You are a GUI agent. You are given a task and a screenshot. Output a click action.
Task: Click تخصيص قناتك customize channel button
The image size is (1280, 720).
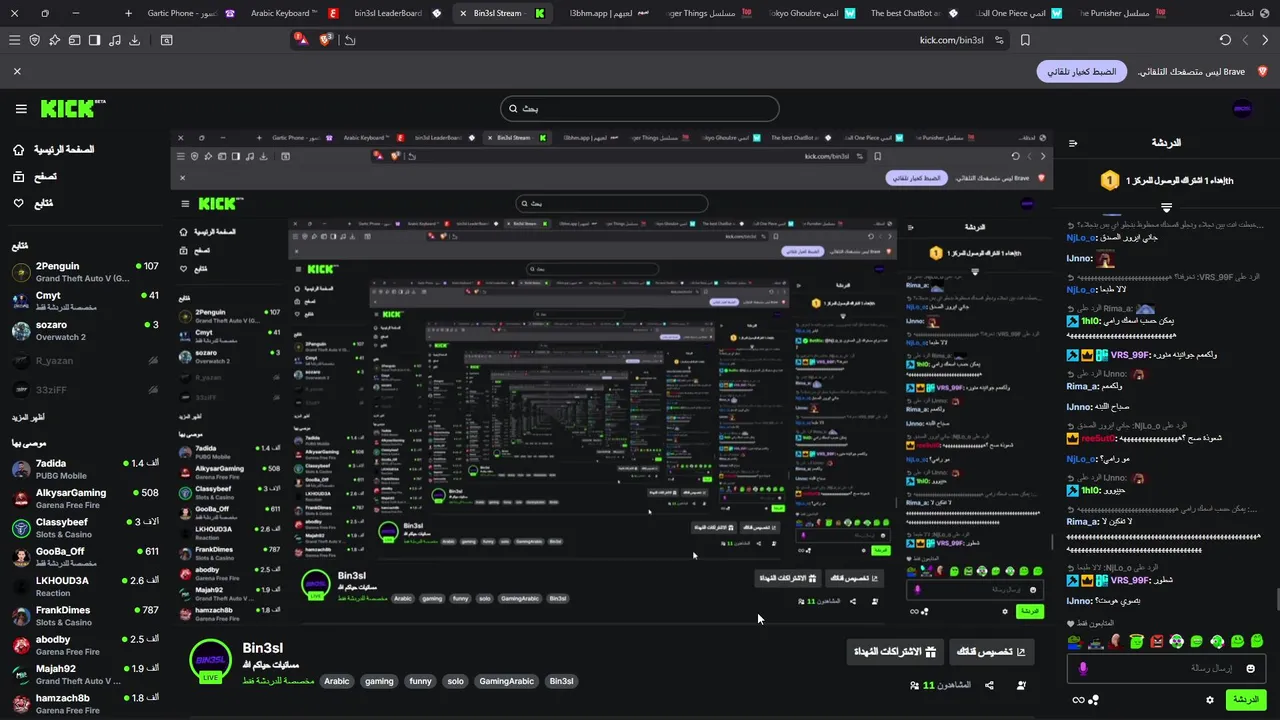point(992,652)
